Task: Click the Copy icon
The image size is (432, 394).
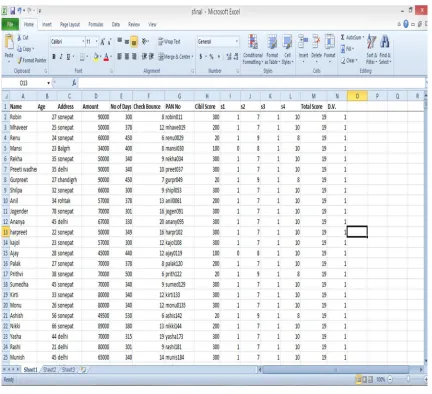Action: [x=19, y=49]
